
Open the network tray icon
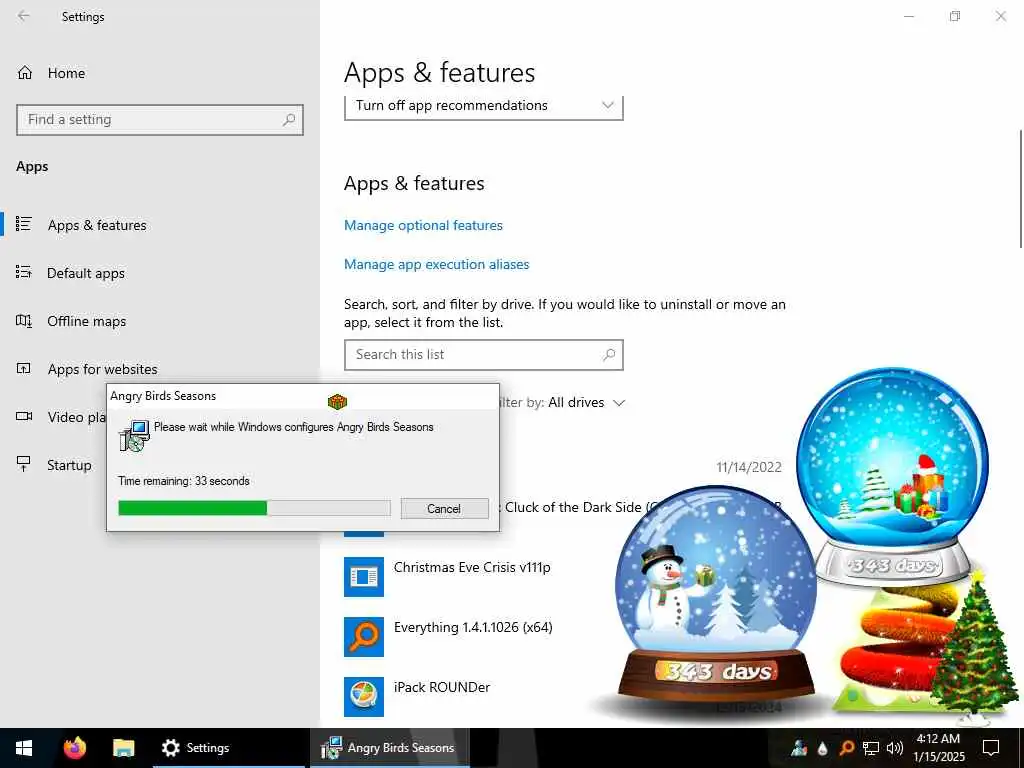point(871,748)
